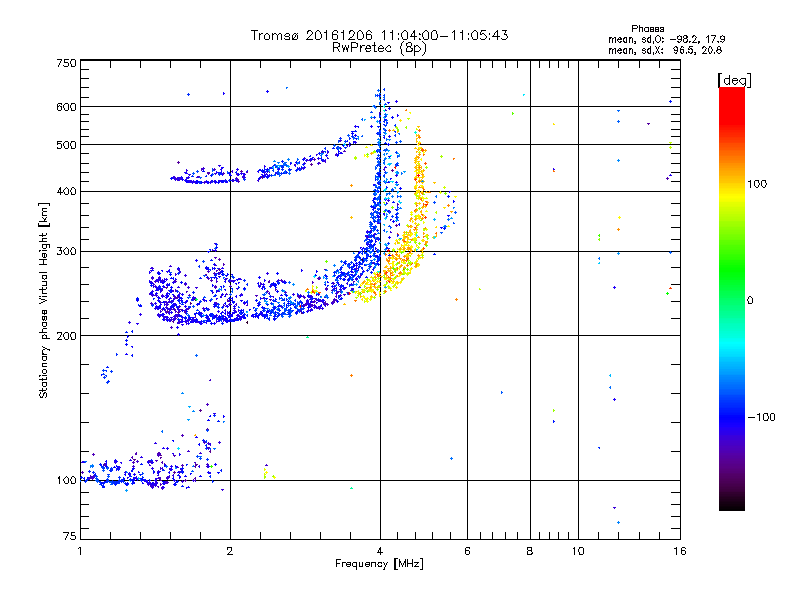This screenshot has height=600, width=800.
Task: Click the y-axis tick label "750"
Action: pos(67,63)
